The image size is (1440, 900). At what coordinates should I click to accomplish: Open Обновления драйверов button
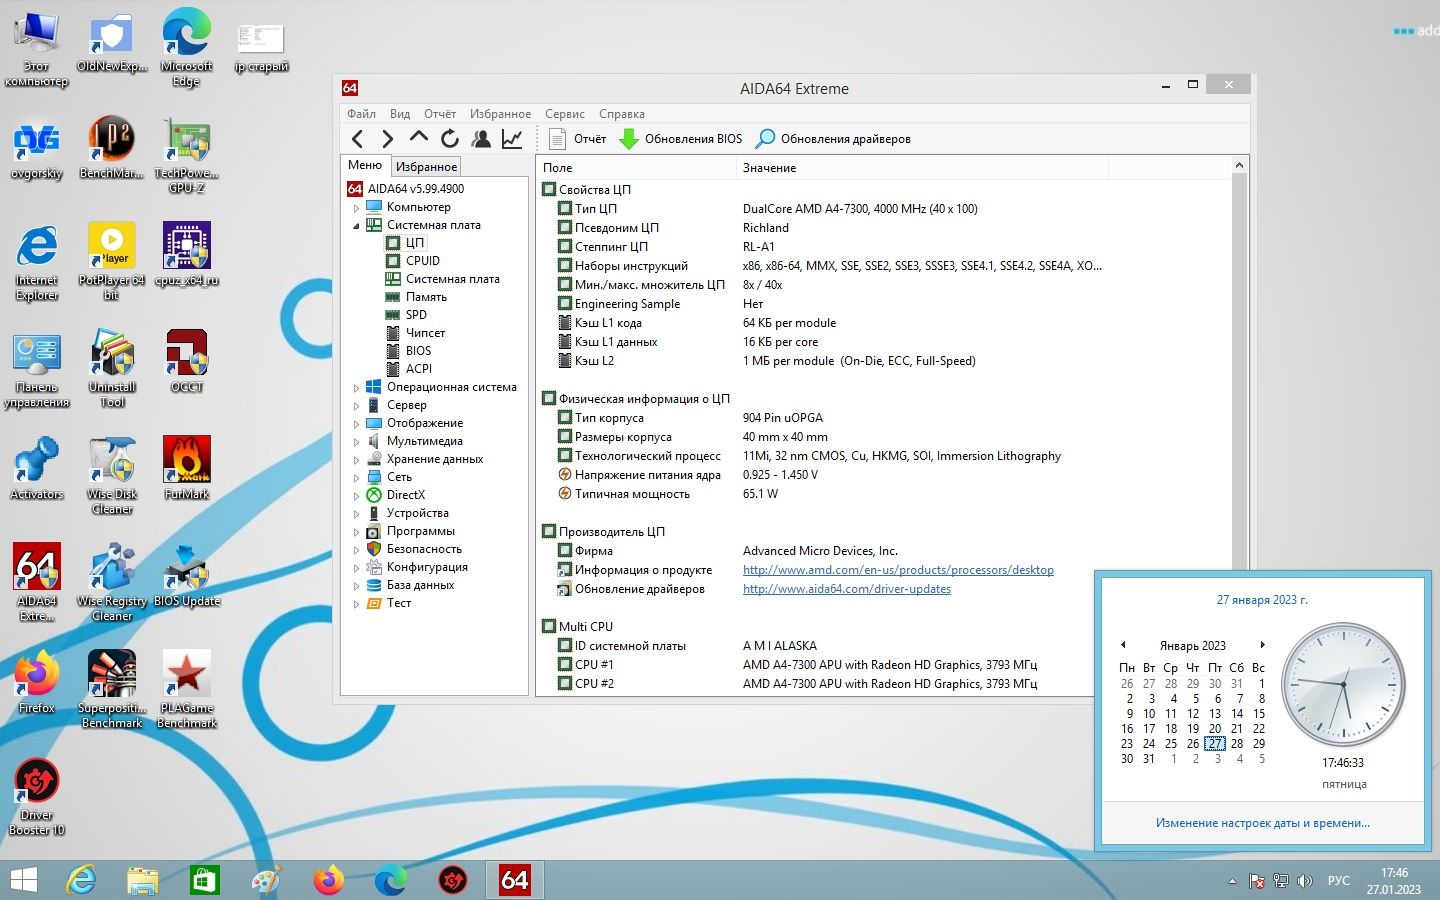833,139
